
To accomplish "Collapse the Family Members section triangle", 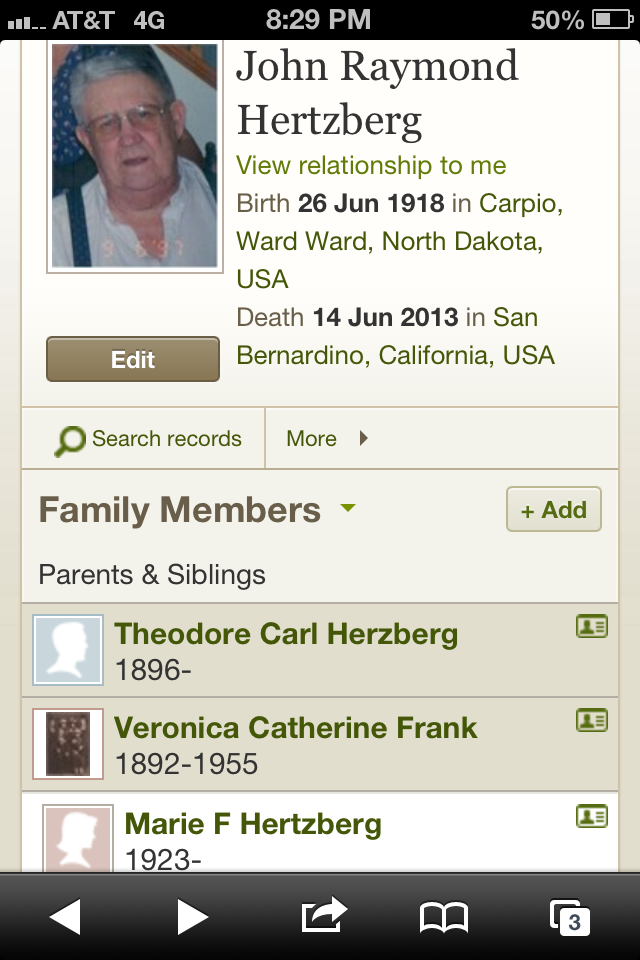I will pos(347,510).
